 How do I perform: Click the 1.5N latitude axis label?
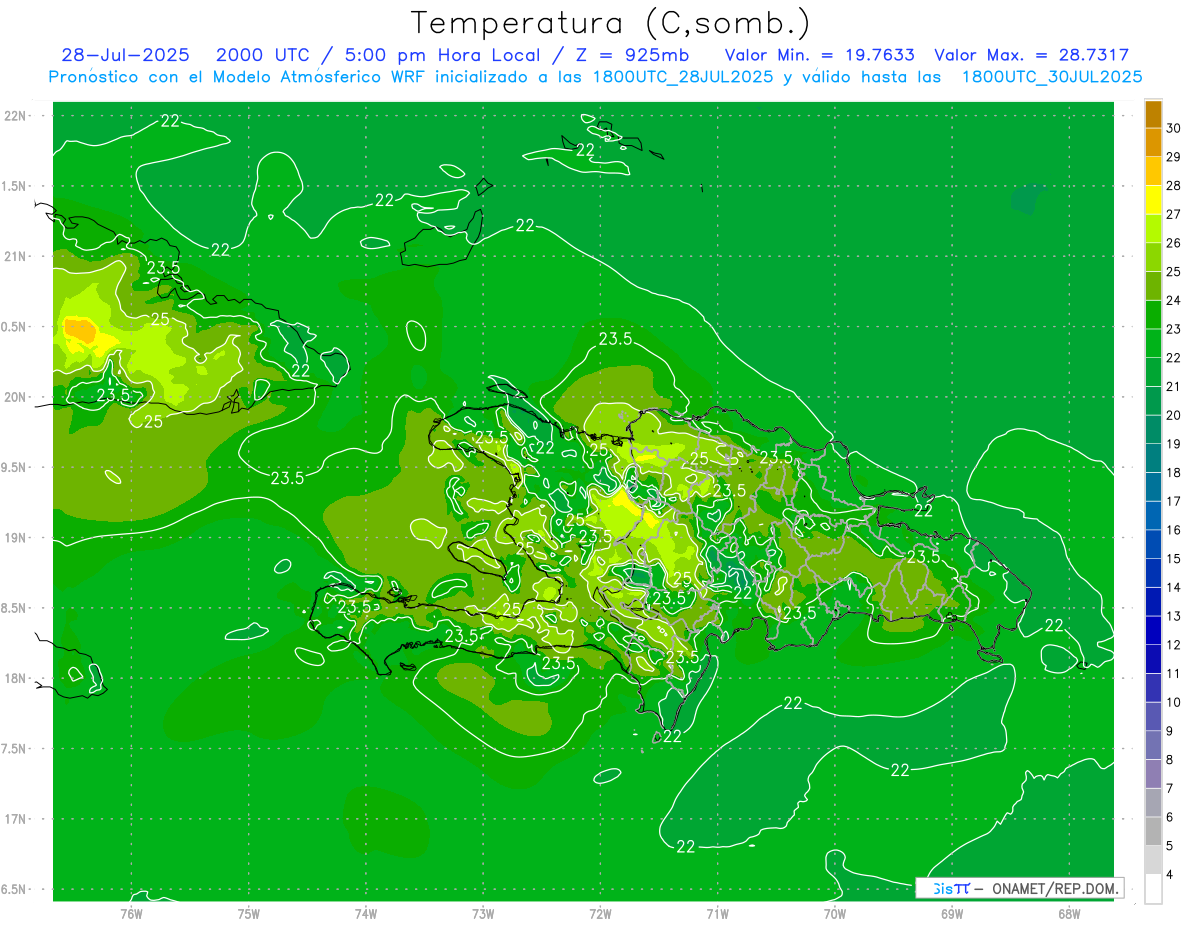pyautogui.click(x=16, y=186)
